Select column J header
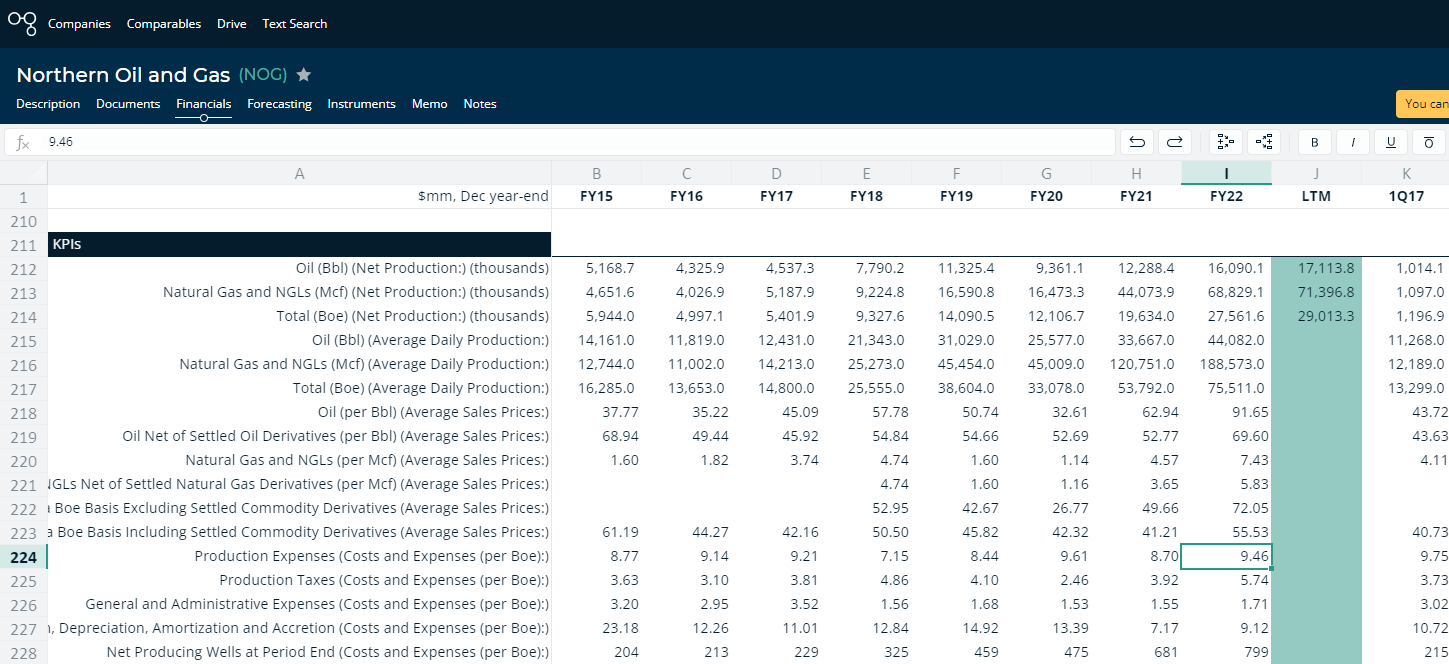 click(1316, 173)
